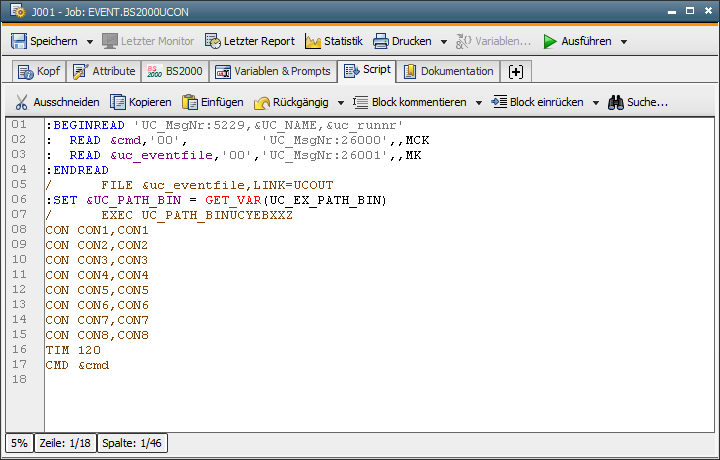
Task: Open the Speichern dropdown arrow
Action: 90,42
